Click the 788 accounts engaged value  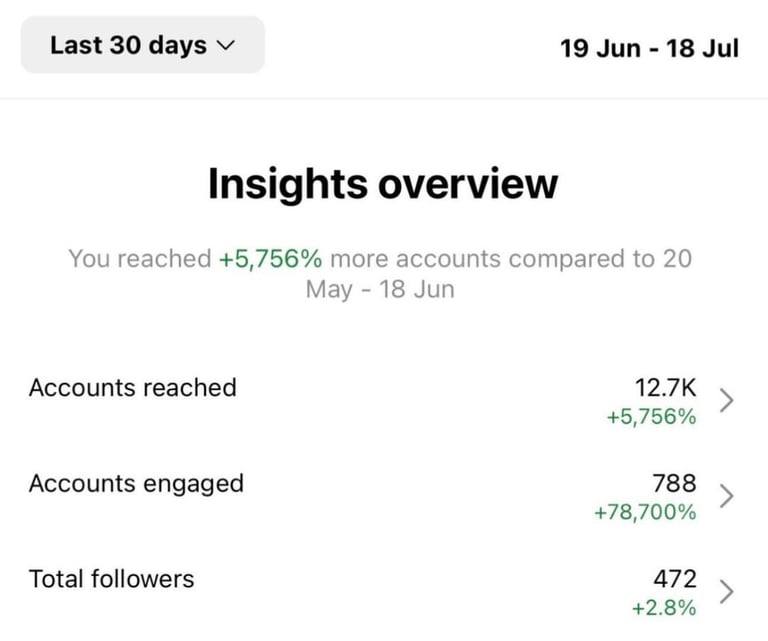[674, 483]
